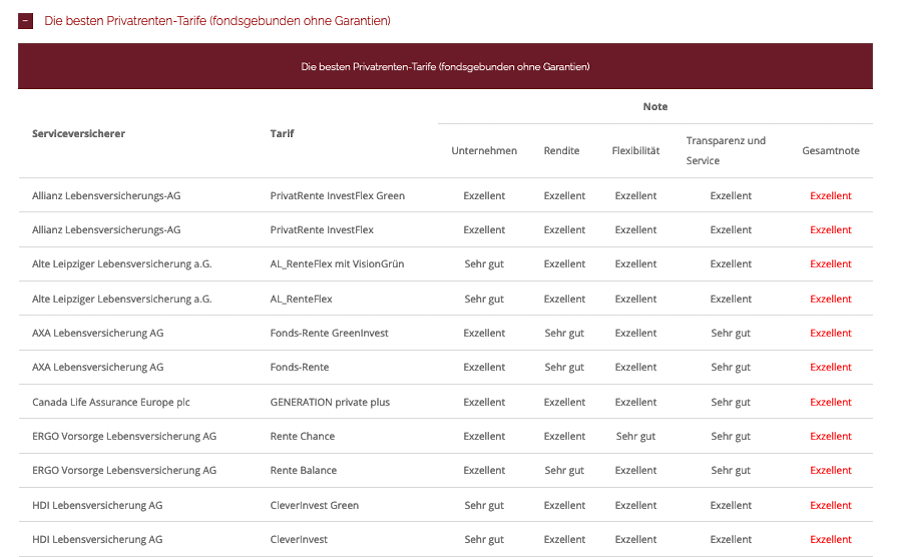This screenshot has width=900, height=557.
Task: Click the Gesamtnote column header
Action: 831,150
